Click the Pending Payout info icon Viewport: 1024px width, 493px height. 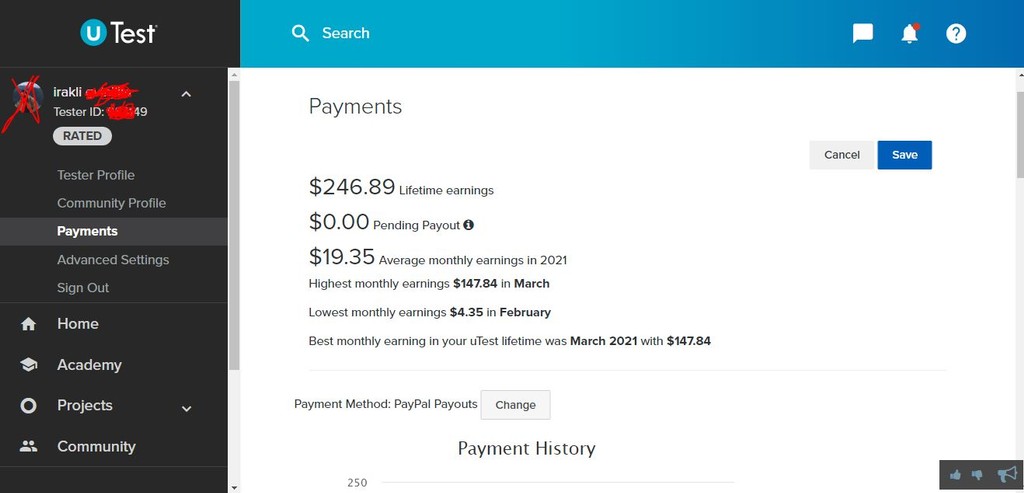click(468, 225)
